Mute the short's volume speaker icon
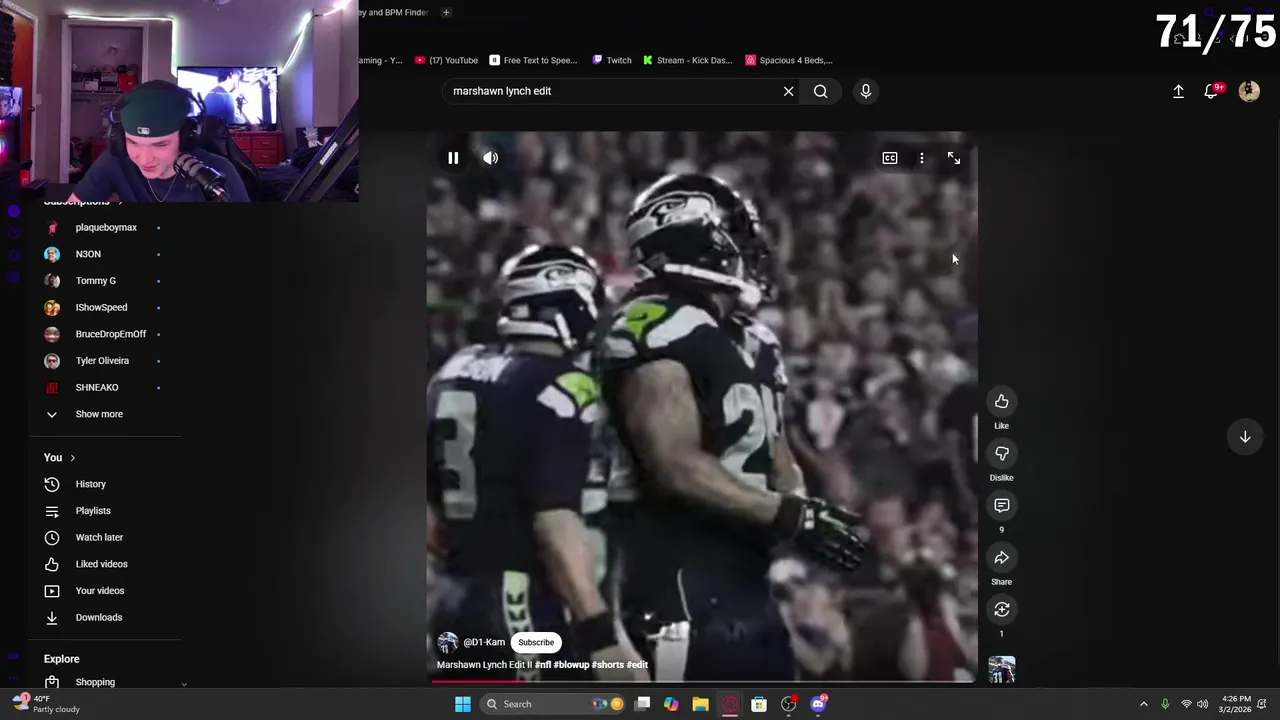1280x720 pixels. [x=490, y=158]
